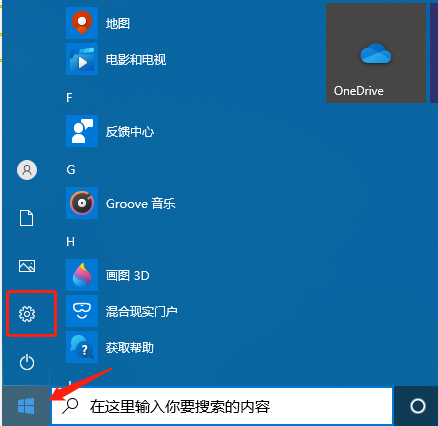Screen dimensions: 438x426
Task: Open the Mixed Reality Portal (混合现实门户) icon
Action: point(82,311)
